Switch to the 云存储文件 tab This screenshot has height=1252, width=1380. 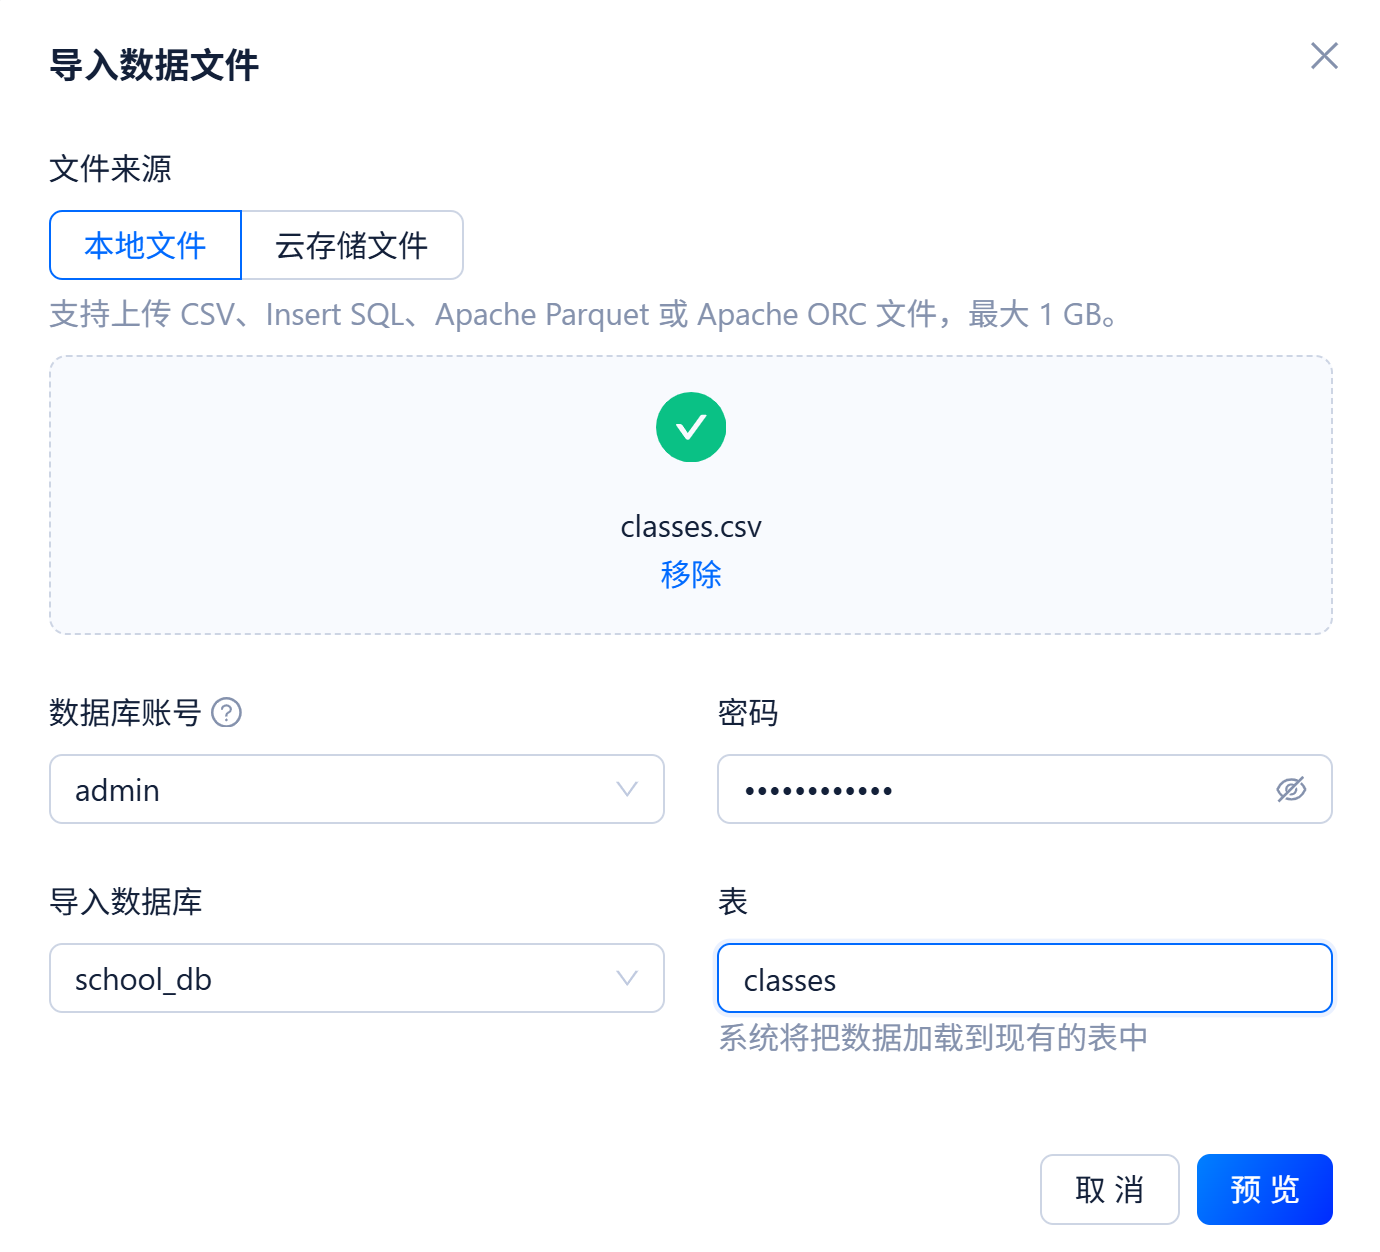[352, 245]
